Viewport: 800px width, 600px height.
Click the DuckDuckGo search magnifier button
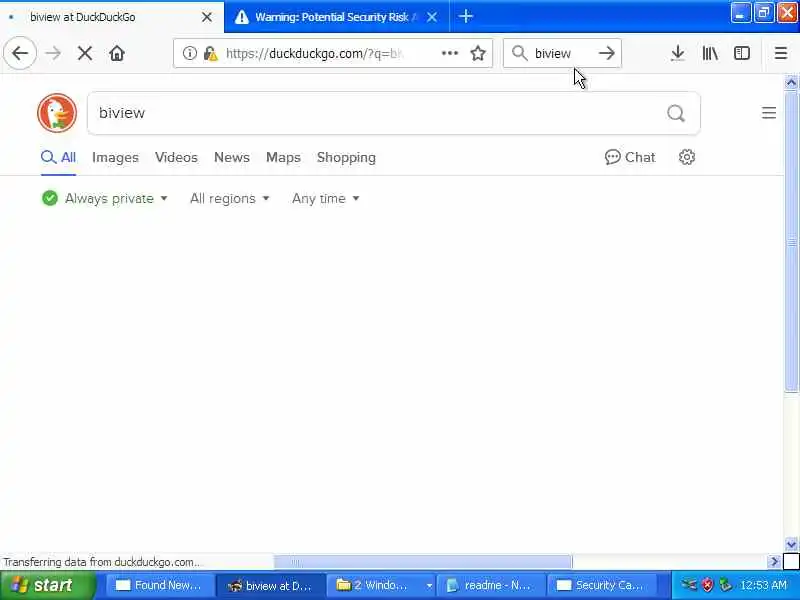pos(676,113)
